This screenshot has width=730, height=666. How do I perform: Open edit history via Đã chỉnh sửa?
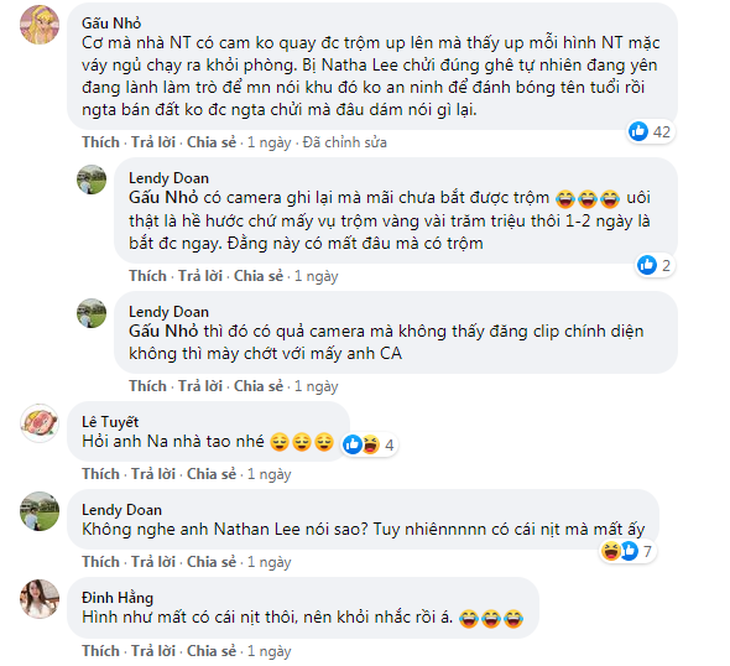(345, 142)
